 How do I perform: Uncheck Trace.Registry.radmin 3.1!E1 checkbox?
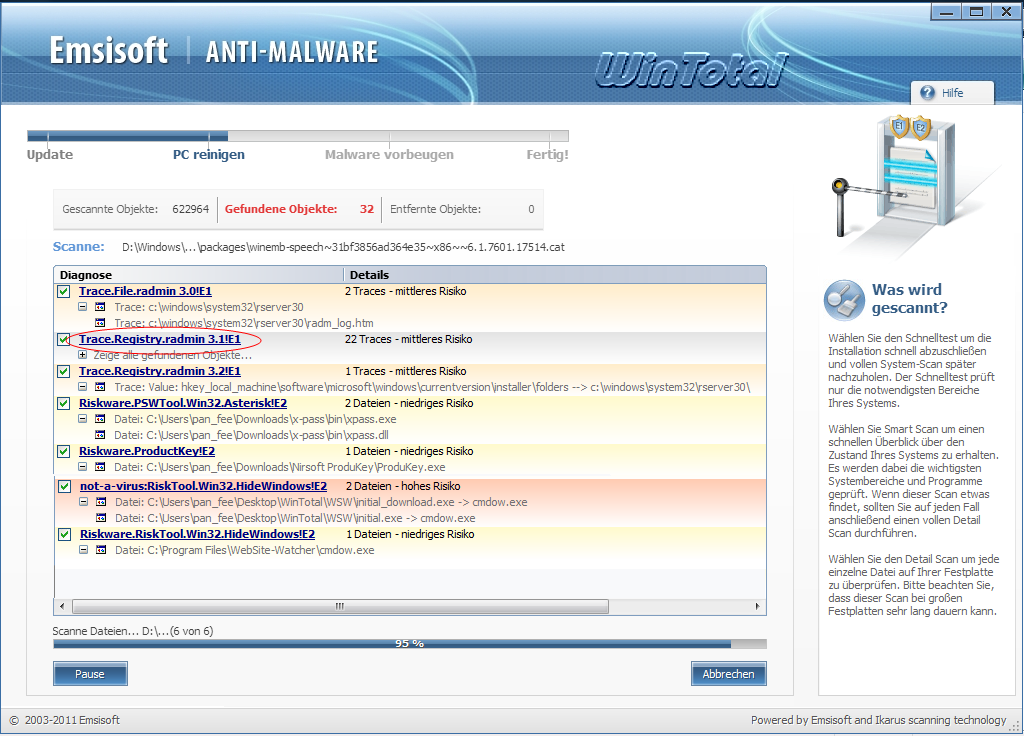point(63,340)
